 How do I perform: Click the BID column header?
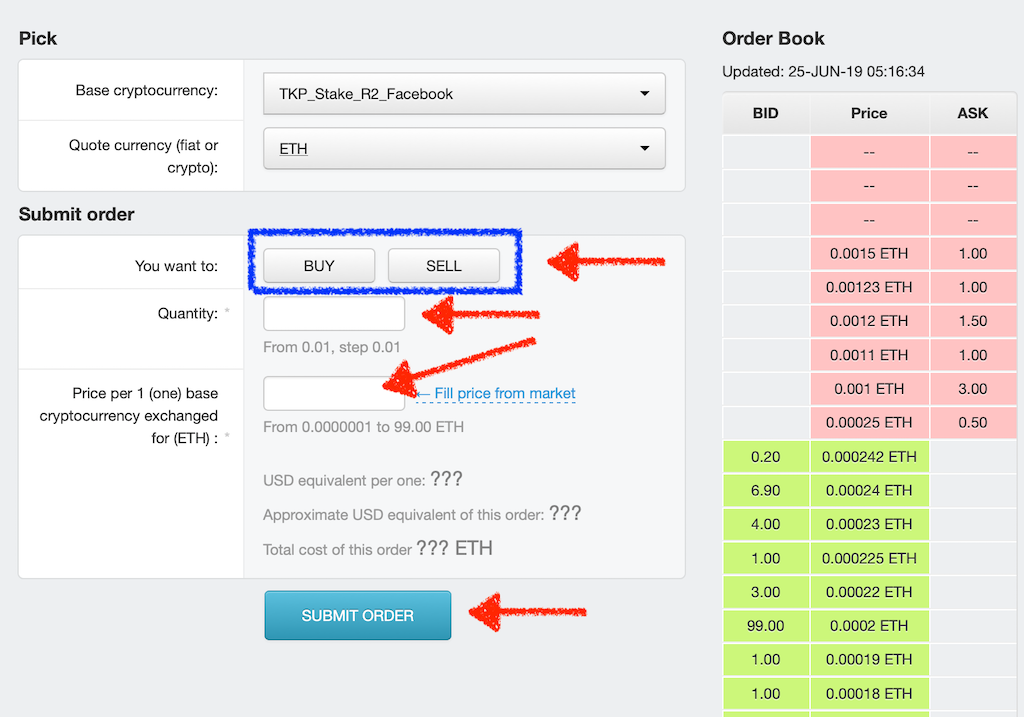coord(765,113)
